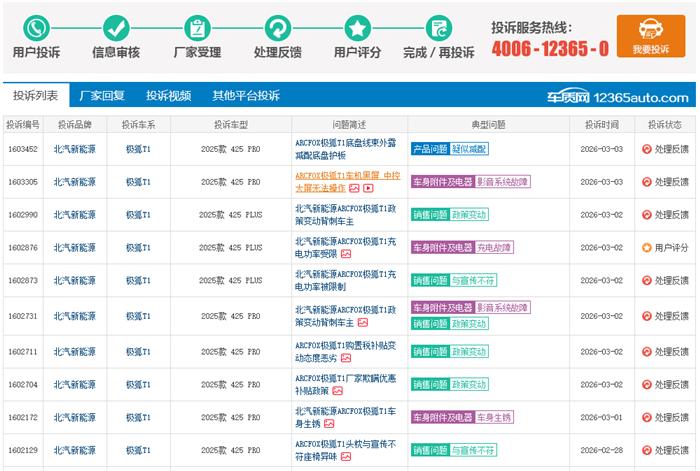Image resolution: width=700 pixels, height=471 pixels.
Task: Switch to the 投诉视频 tab
Action: pos(168,96)
